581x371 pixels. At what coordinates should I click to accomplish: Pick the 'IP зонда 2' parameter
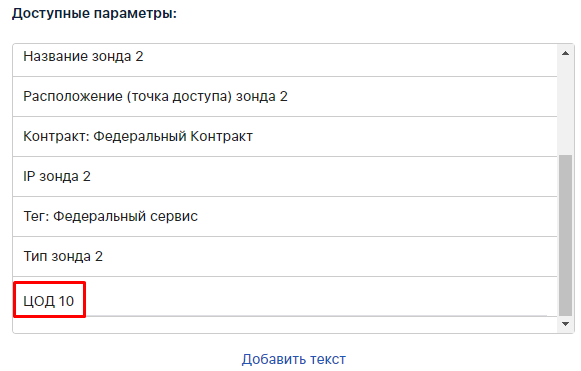[x=285, y=177]
